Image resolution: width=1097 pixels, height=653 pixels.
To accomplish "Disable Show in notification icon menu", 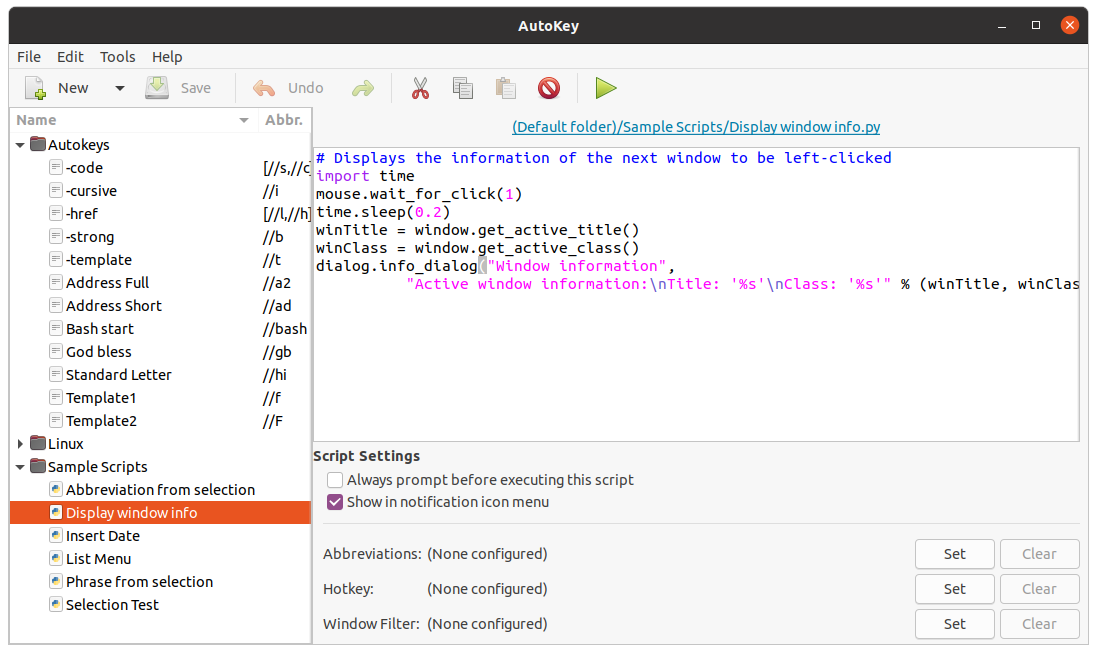I will (x=335, y=502).
